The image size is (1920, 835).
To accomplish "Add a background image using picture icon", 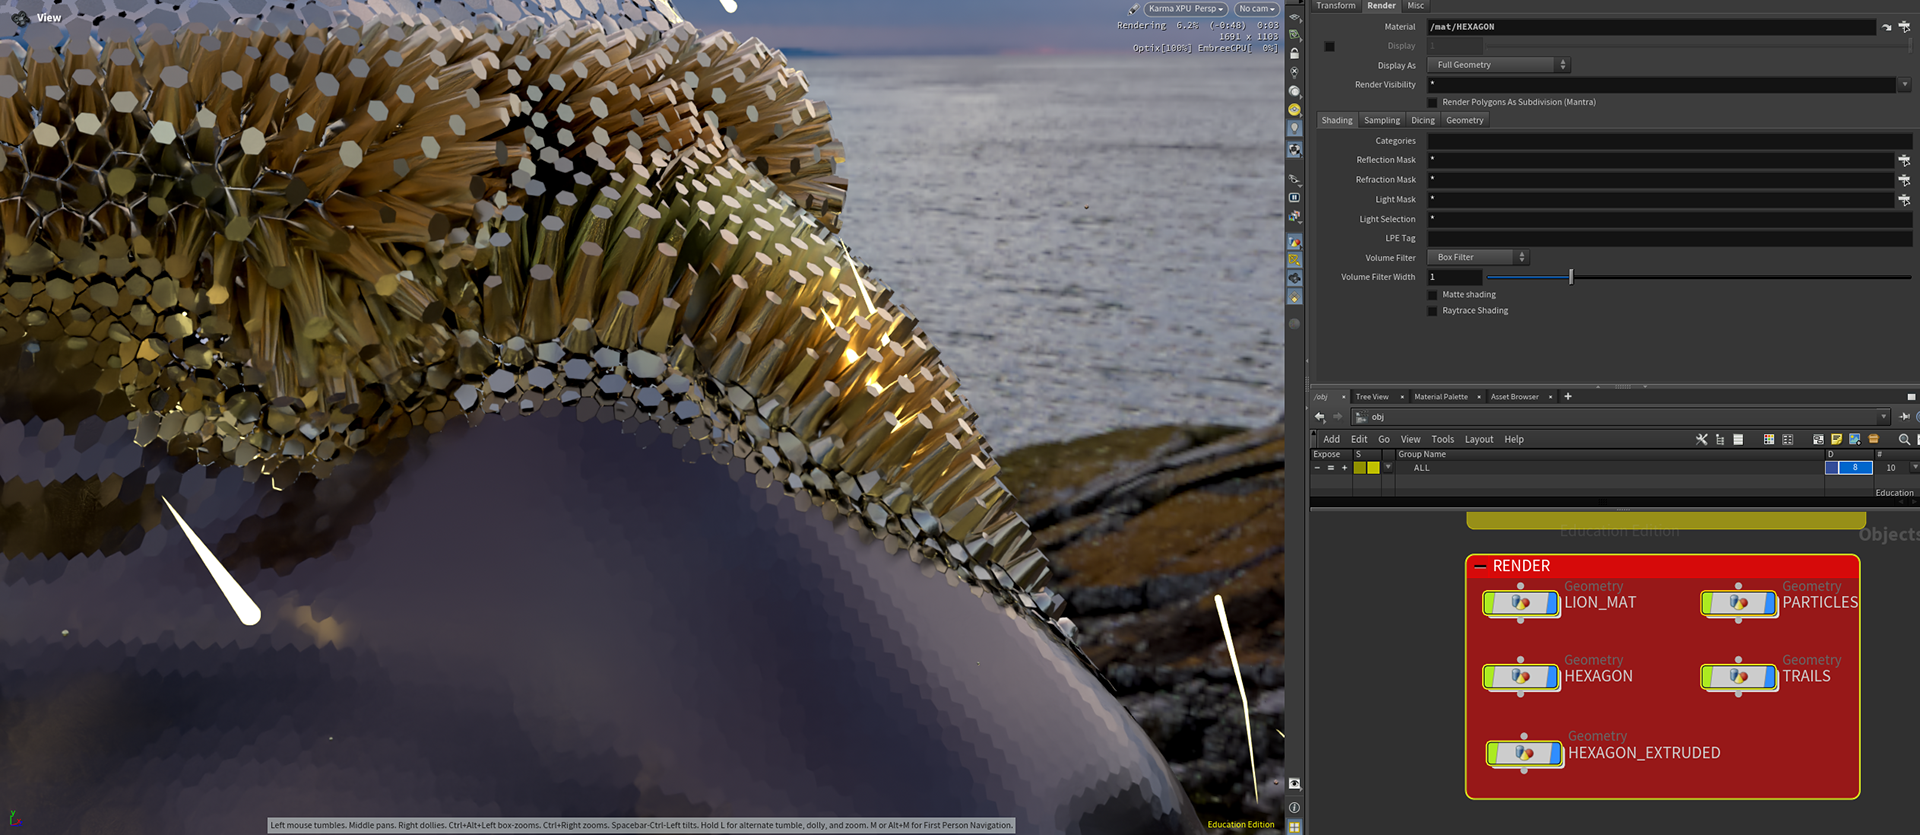I will (1855, 439).
